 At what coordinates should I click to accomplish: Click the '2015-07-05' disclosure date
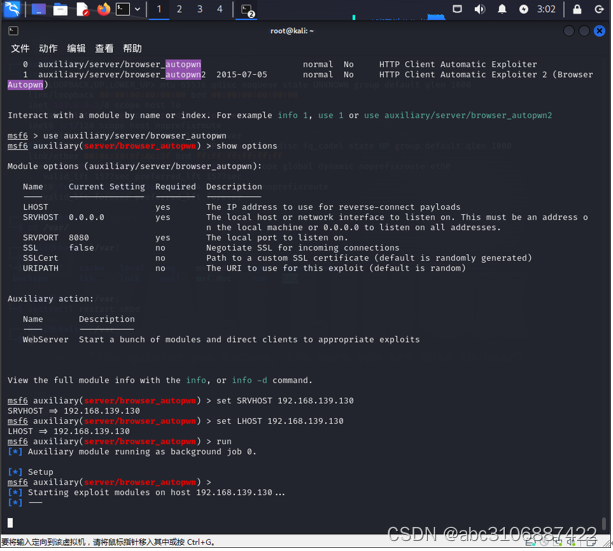(242, 75)
